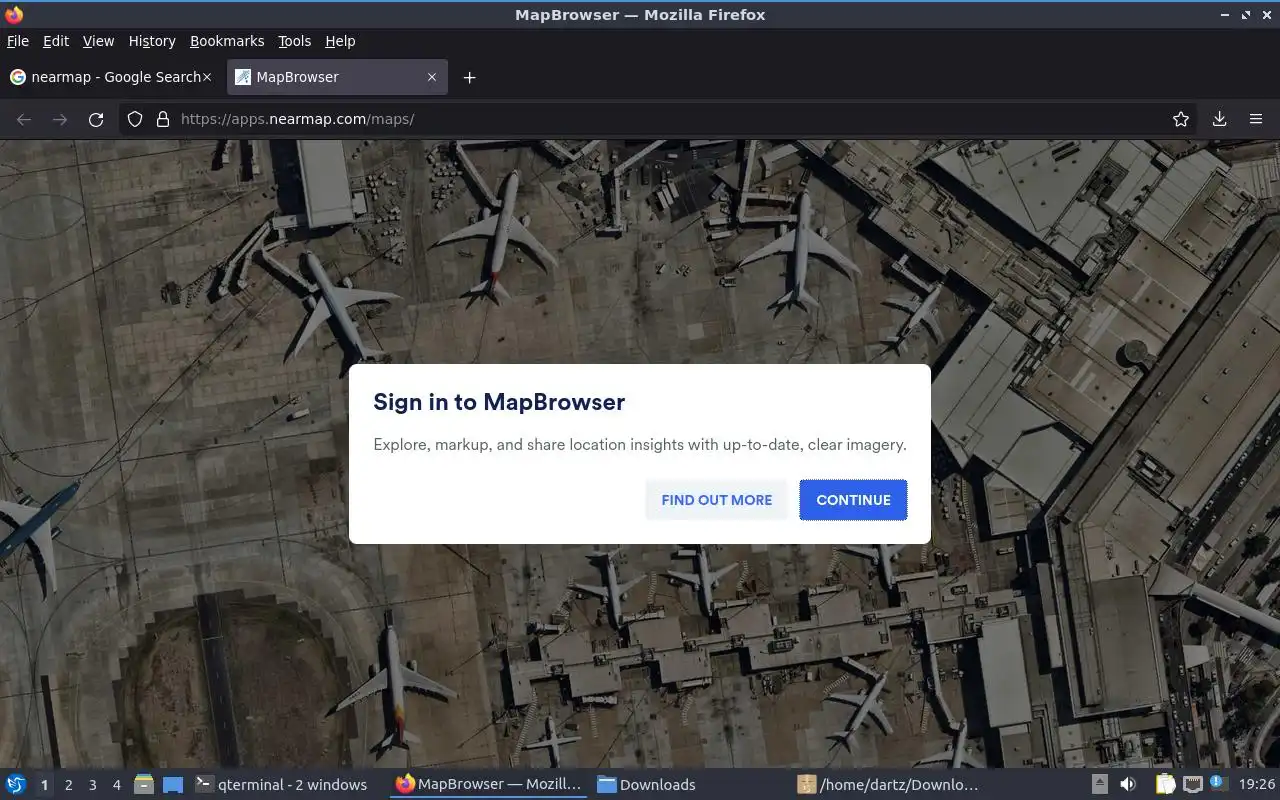Click the CONTINUE button
The width and height of the screenshot is (1280, 800).
(x=853, y=500)
